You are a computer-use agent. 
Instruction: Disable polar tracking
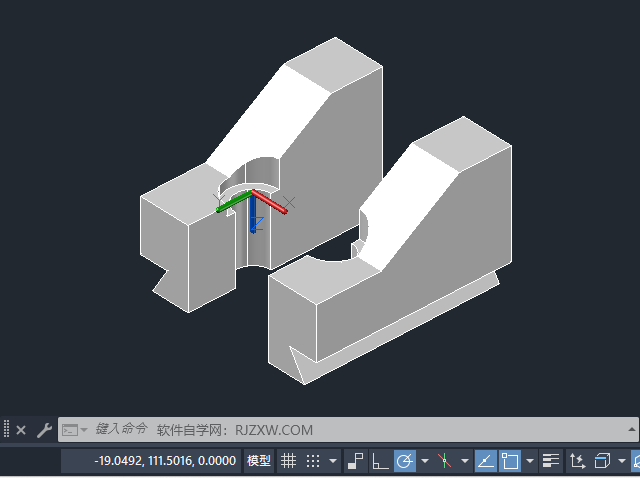pyautogui.click(x=404, y=461)
